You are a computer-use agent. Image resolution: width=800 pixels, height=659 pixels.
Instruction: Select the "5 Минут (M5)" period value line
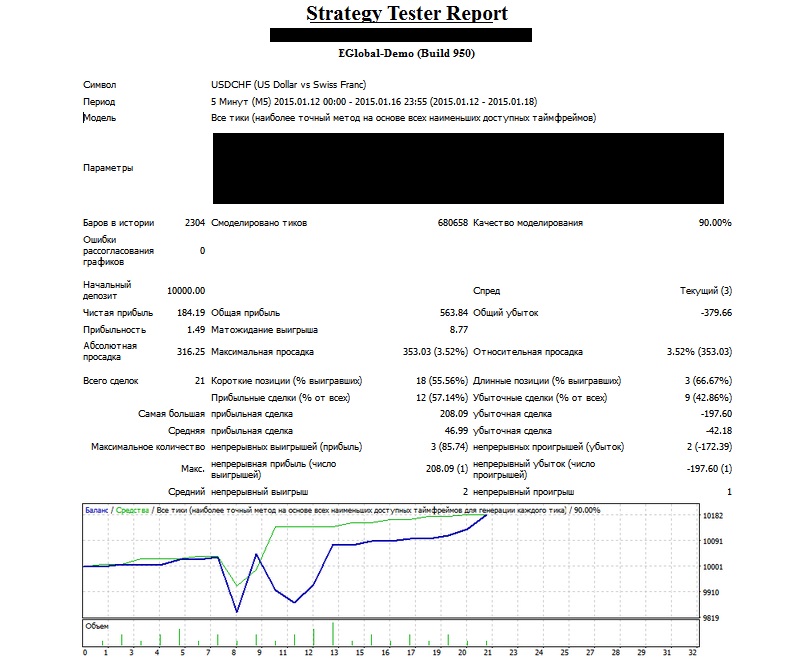click(374, 102)
